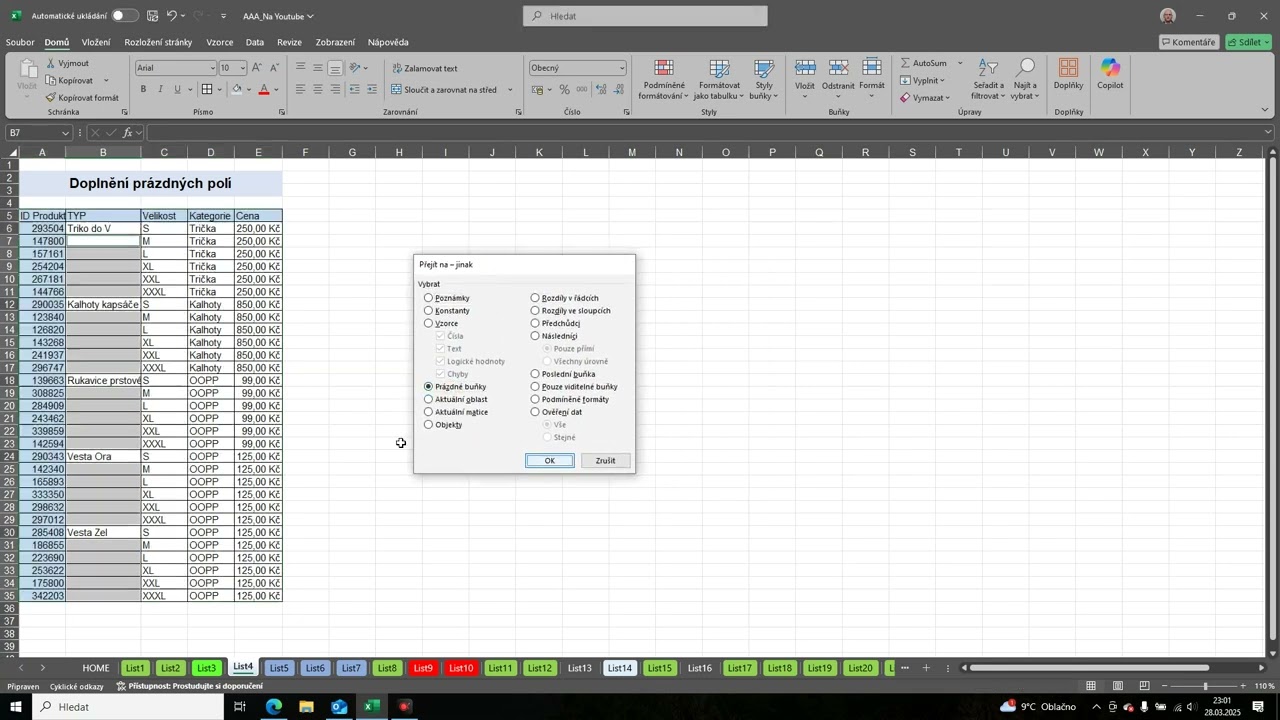
Task: Cancel the dialog with Zrušit
Action: pyautogui.click(x=605, y=461)
